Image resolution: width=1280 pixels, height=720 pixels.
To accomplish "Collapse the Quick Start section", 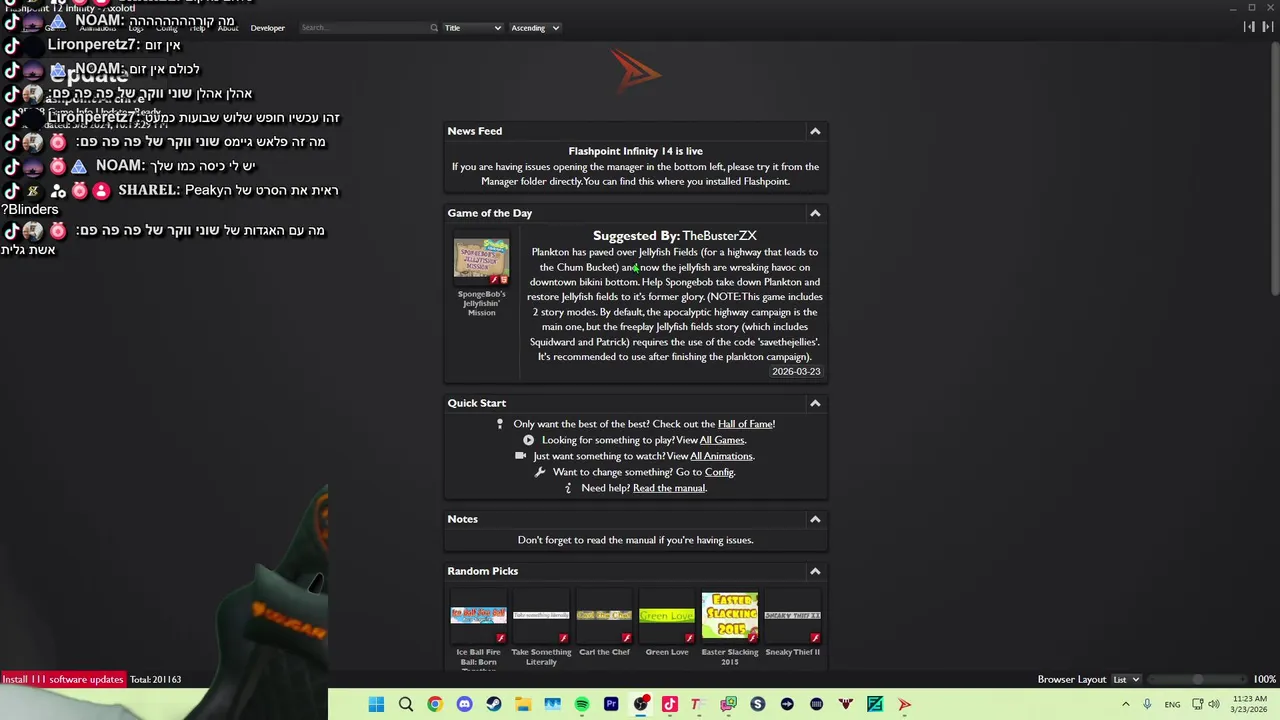I will (815, 403).
